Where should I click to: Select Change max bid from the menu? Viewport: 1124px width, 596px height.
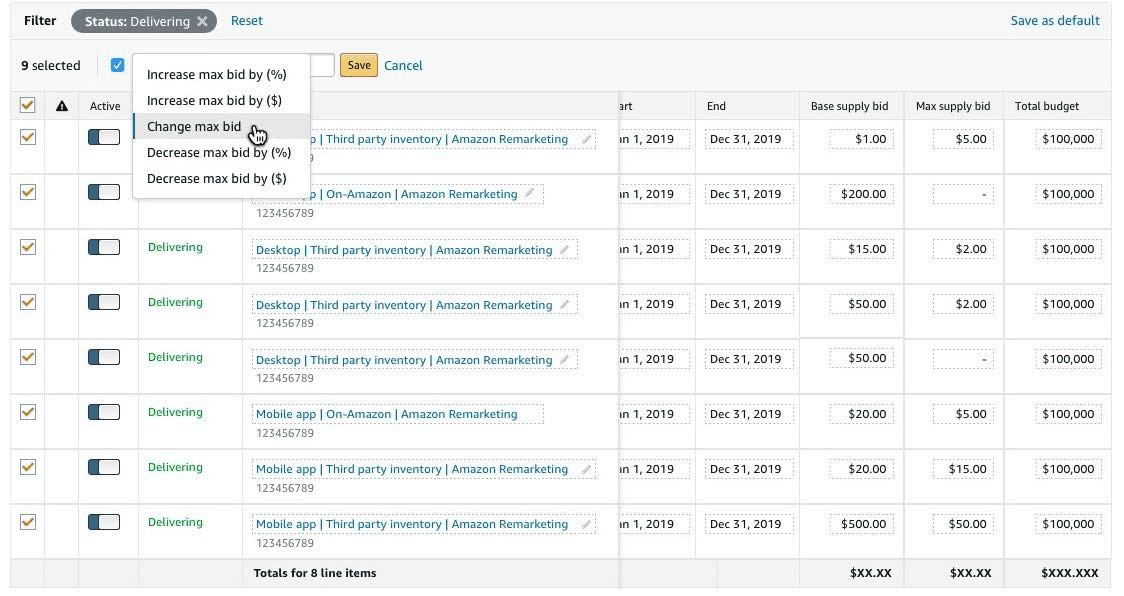(x=194, y=126)
